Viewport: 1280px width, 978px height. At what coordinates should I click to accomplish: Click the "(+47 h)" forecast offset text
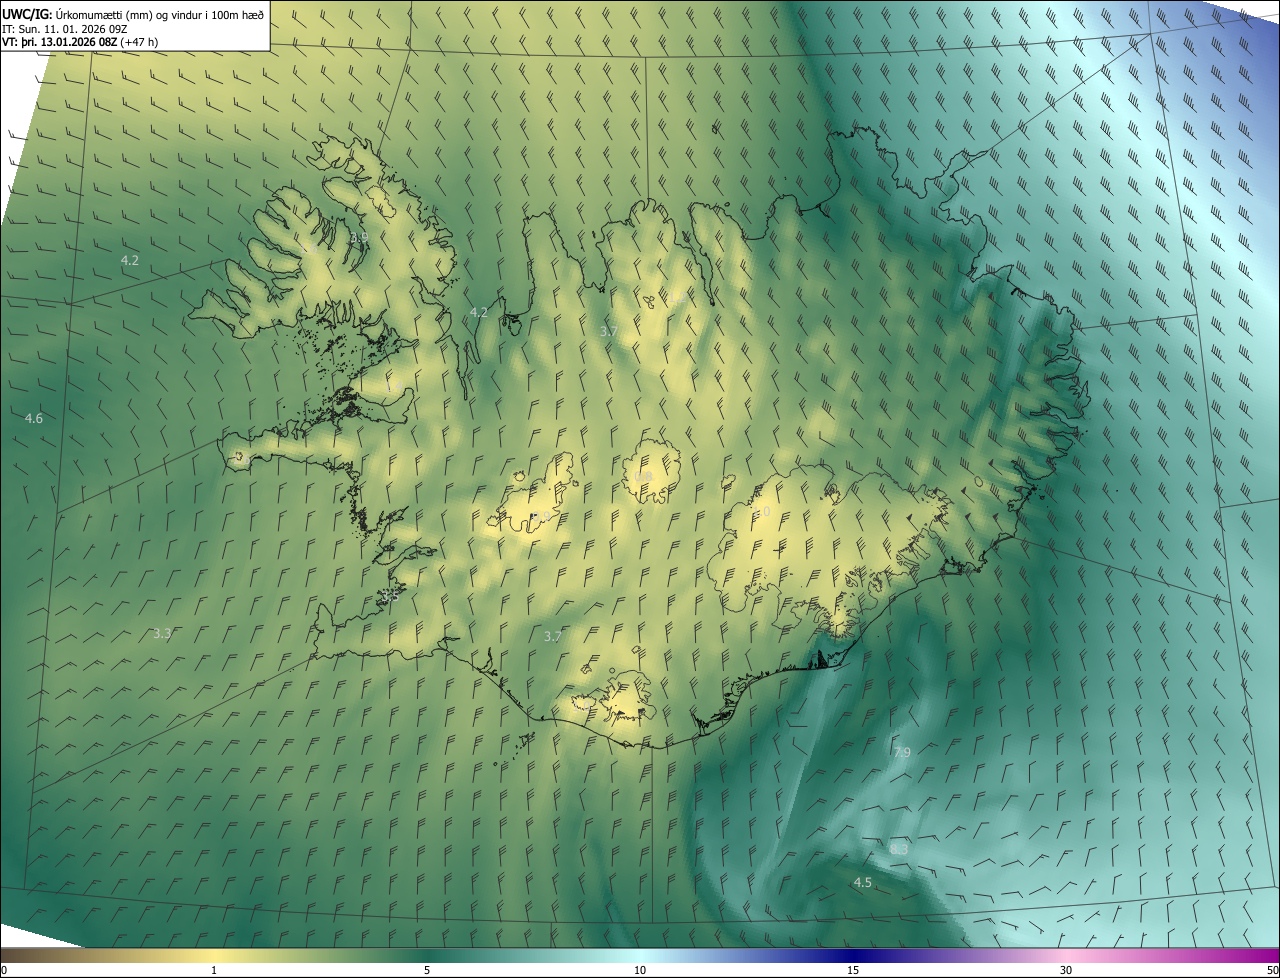point(139,42)
